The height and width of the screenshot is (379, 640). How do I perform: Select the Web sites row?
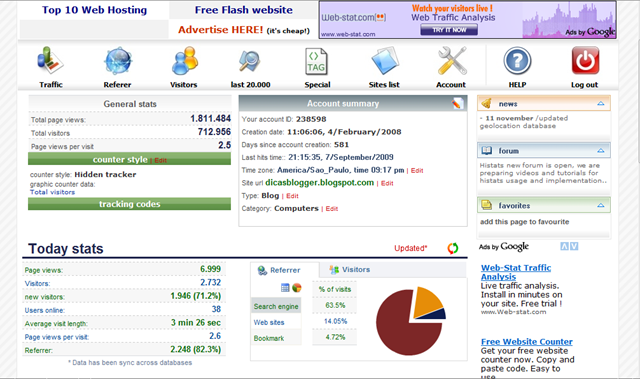(276, 322)
